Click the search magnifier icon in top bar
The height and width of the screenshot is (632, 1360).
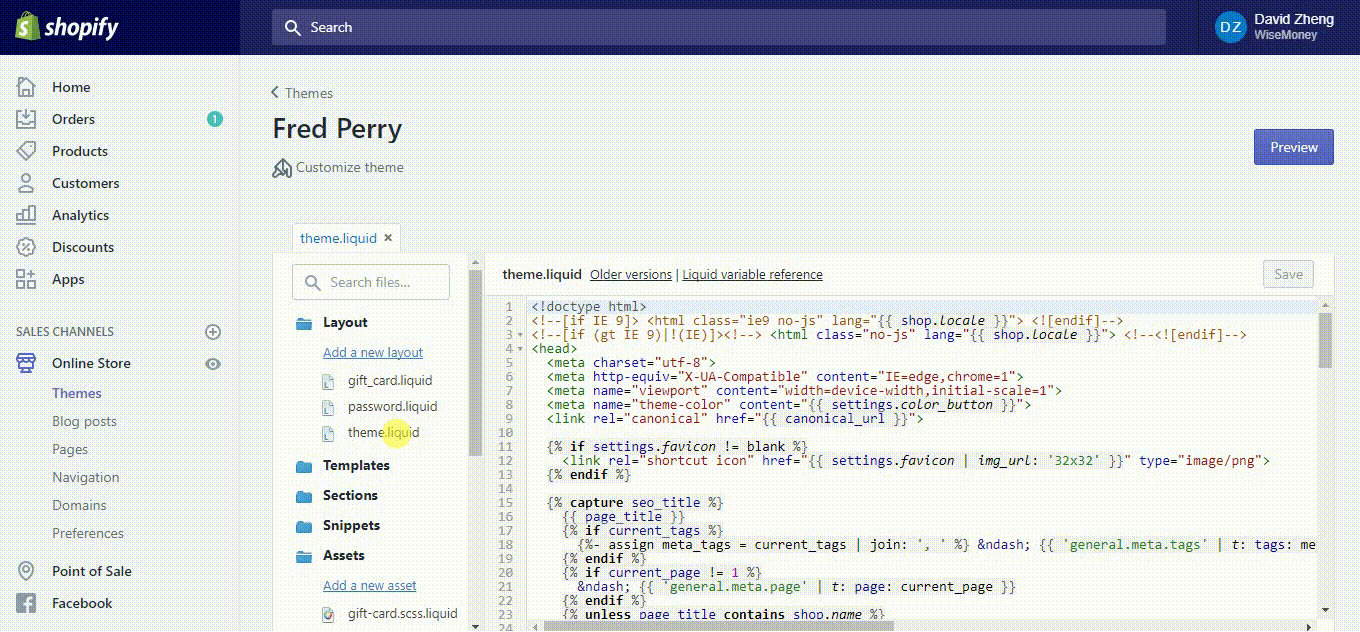(x=293, y=28)
